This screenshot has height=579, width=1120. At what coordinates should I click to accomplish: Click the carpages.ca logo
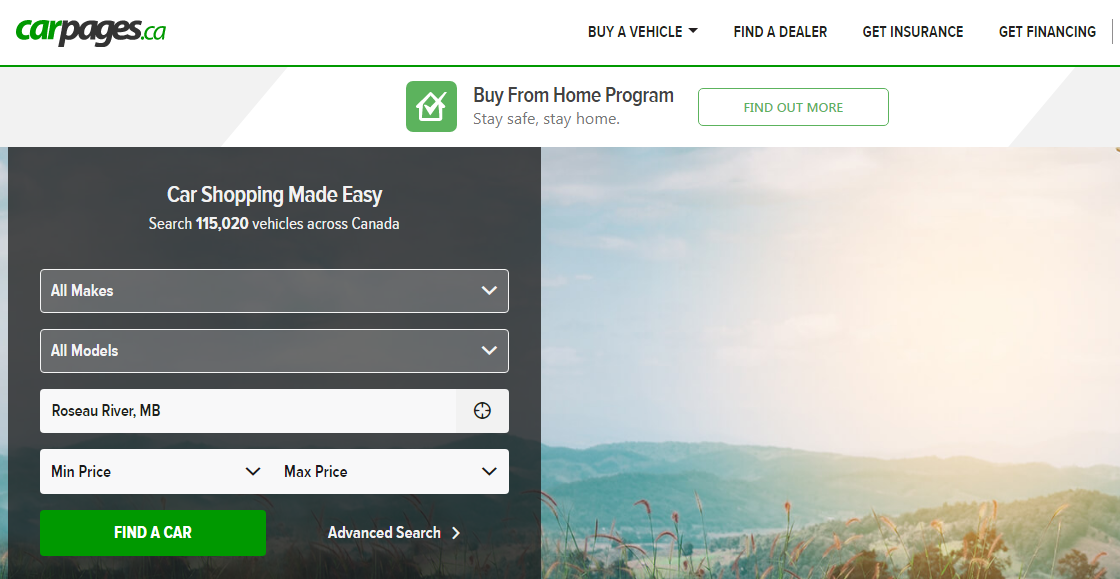[91, 32]
